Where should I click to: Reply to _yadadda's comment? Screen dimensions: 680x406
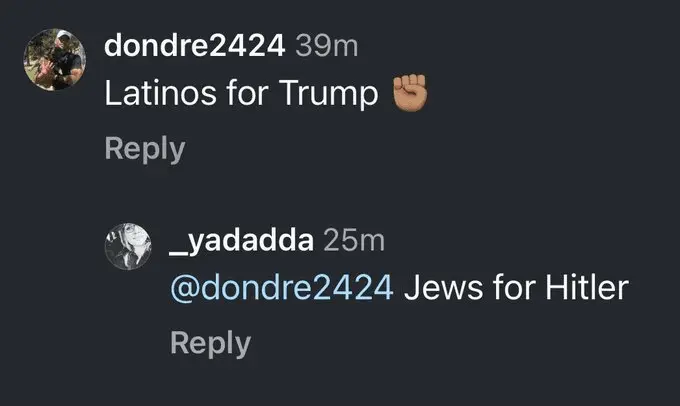point(210,343)
